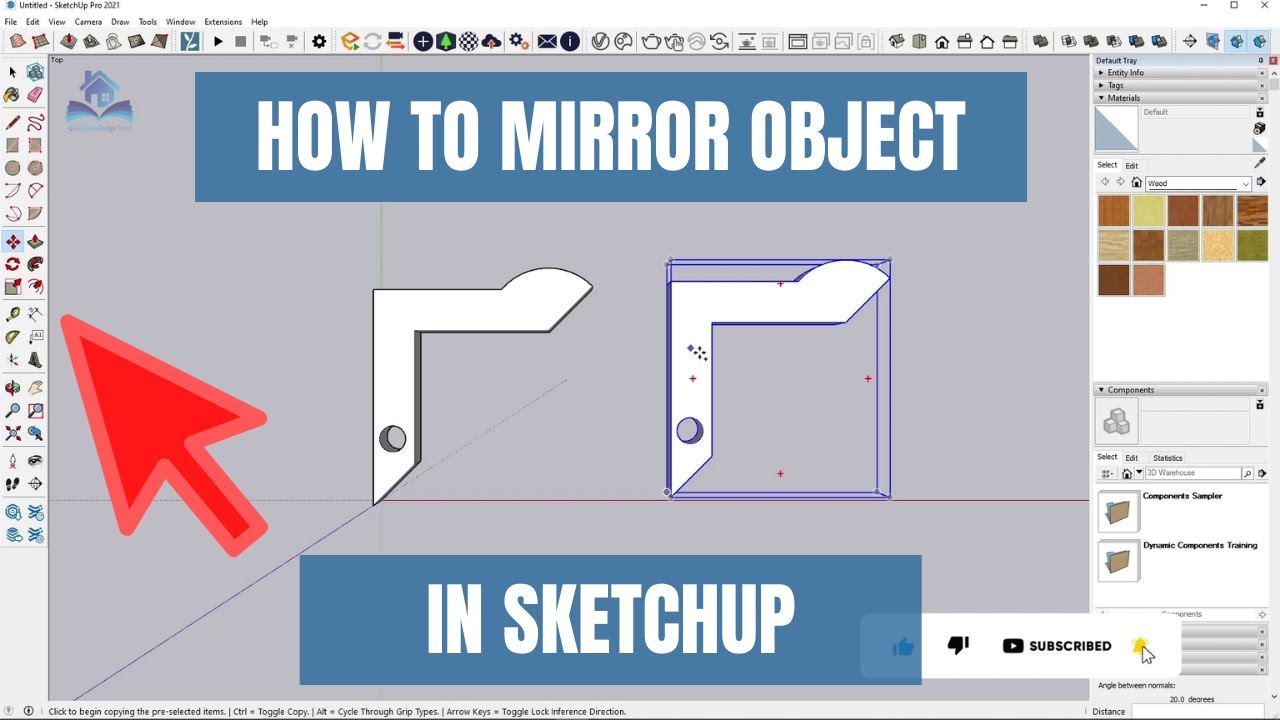Switch to Materials Edit tab
The height and width of the screenshot is (720, 1280).
[x=1132, y=165]
